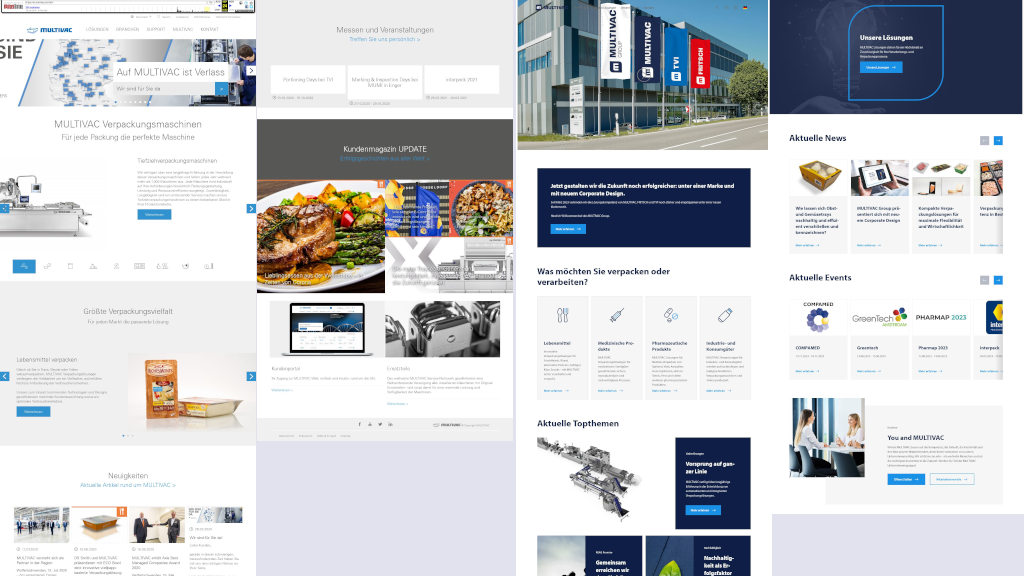Click Mehr erfahren on the Greentech event card
This screenshot has width=1024, height=576.
click(x=869, y=371)
